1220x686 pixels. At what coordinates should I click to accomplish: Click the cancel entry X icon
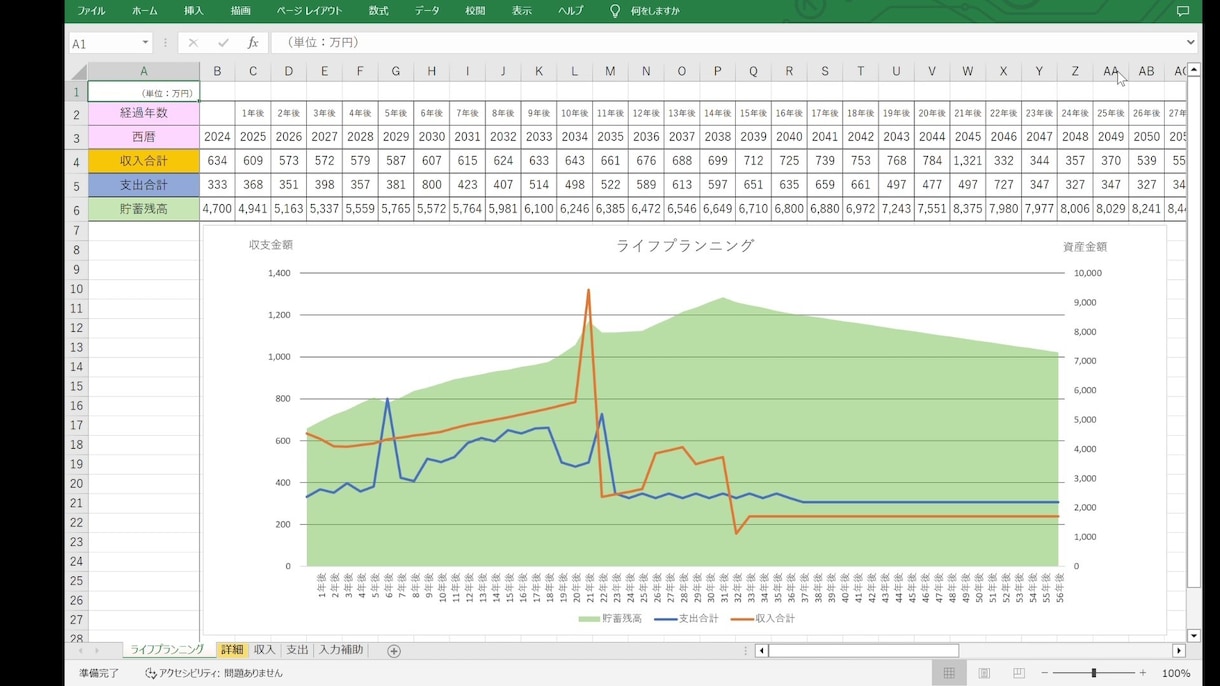193,43
